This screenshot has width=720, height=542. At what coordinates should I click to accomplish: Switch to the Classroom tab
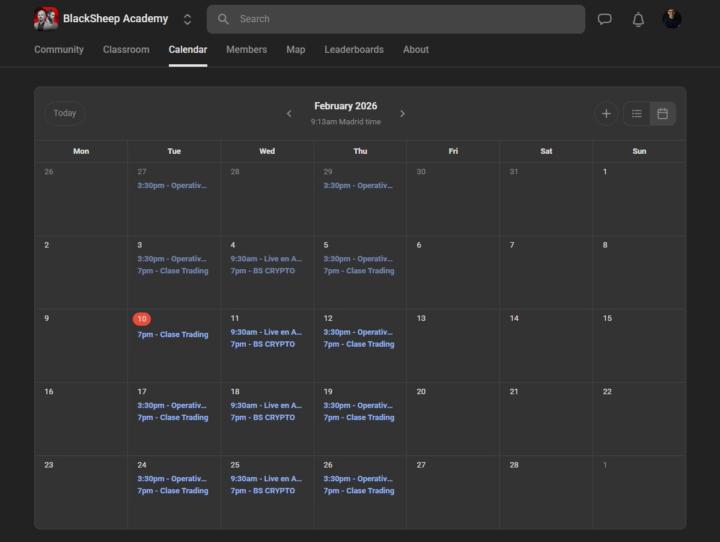[x=126, y=50]
